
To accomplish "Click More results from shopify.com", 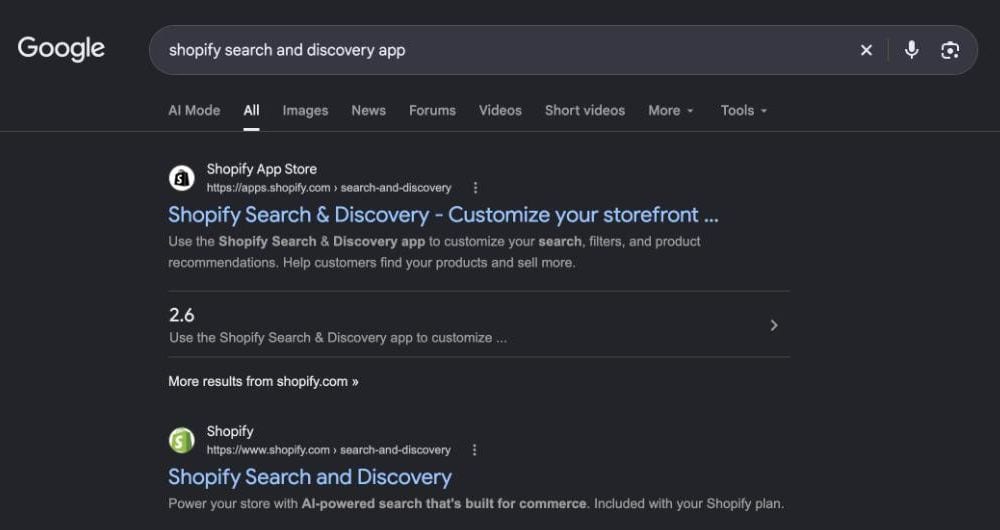I will pyautogui.click(x=263, y=381).
